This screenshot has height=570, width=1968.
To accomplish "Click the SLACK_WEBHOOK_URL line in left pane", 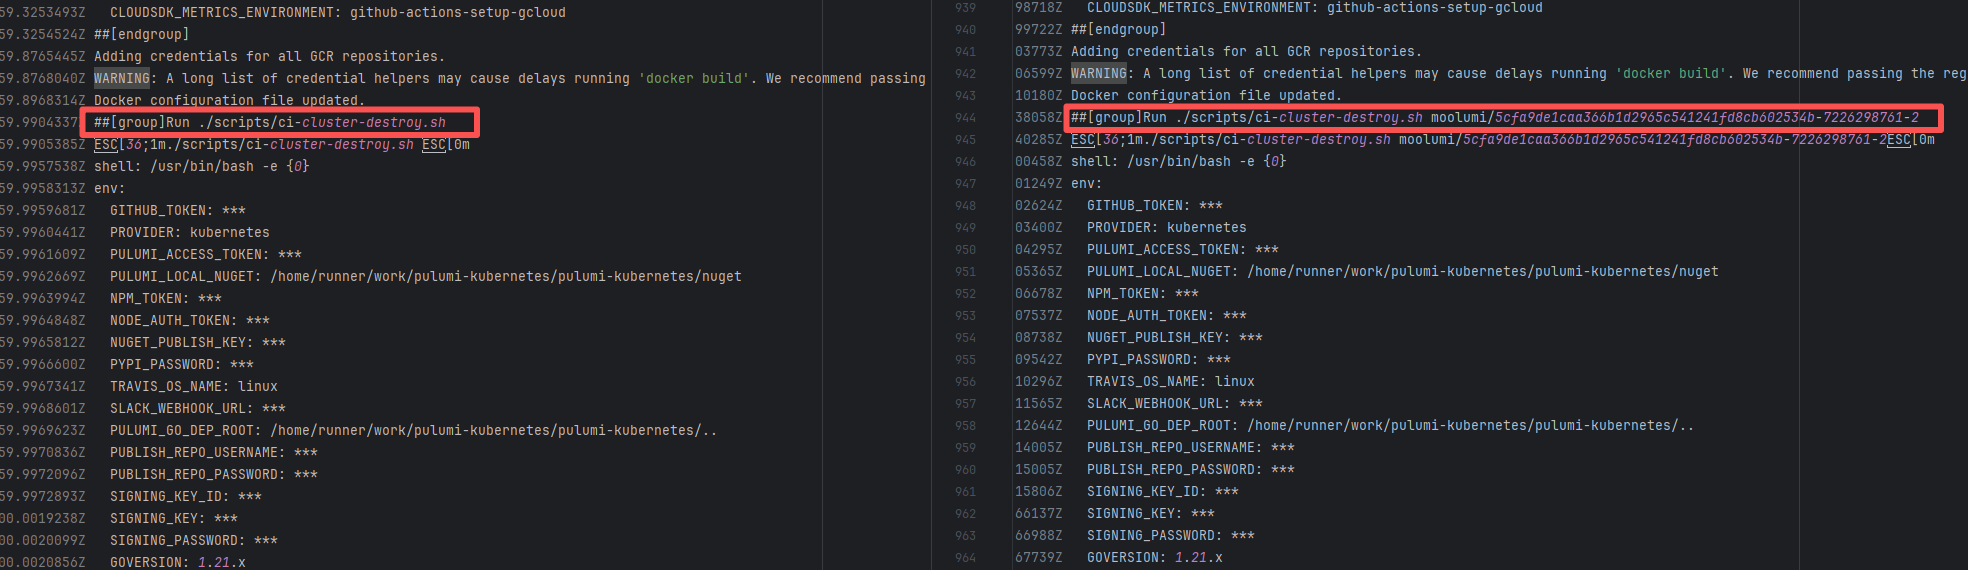I will pos(197,409).
